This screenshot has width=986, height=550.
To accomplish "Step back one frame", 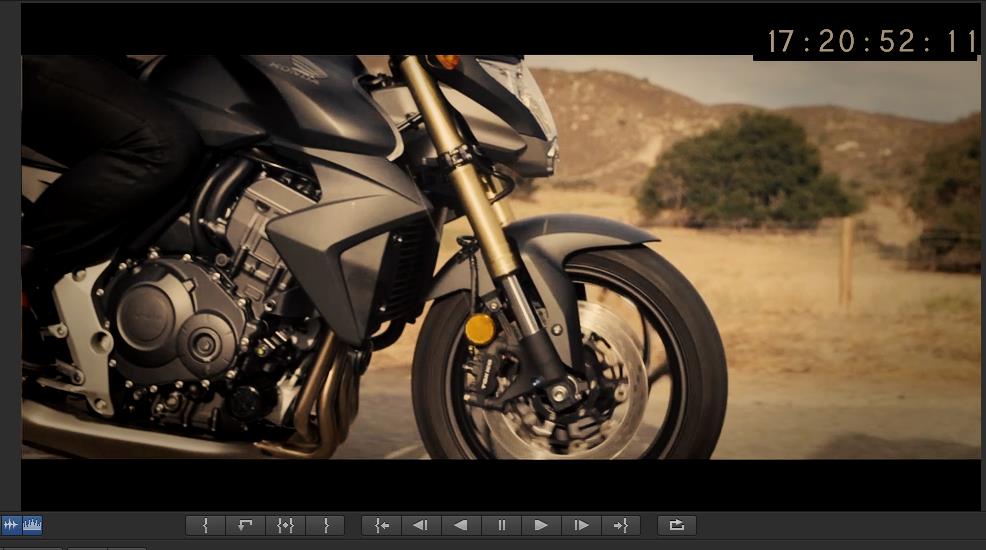I will (x=421, y=525).
